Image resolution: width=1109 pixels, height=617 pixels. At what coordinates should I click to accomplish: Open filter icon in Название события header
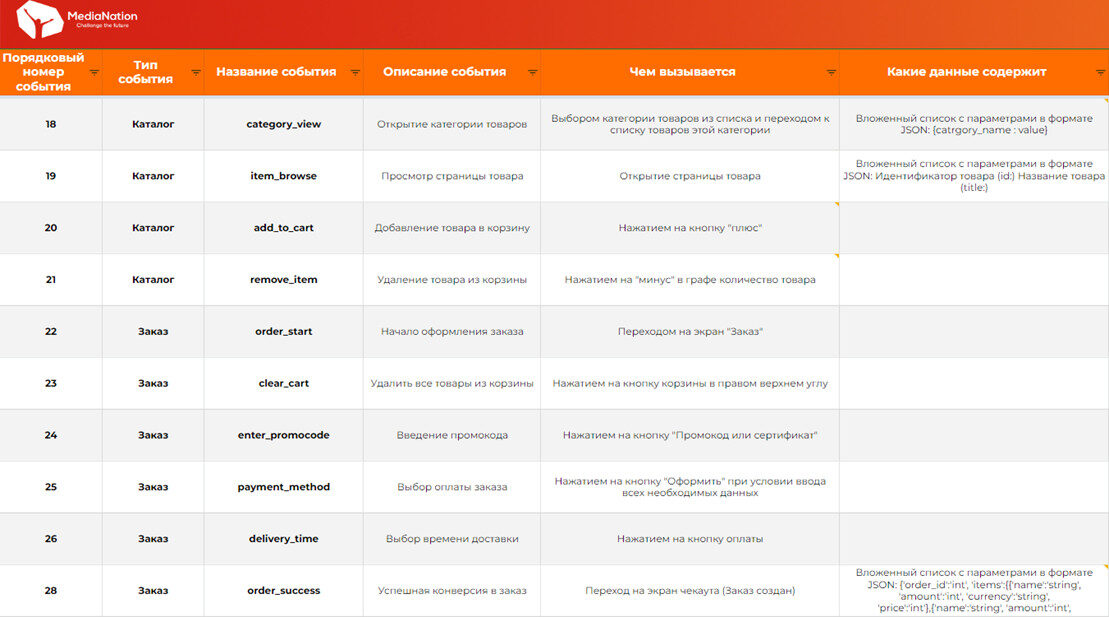click(x=355, y=72)
